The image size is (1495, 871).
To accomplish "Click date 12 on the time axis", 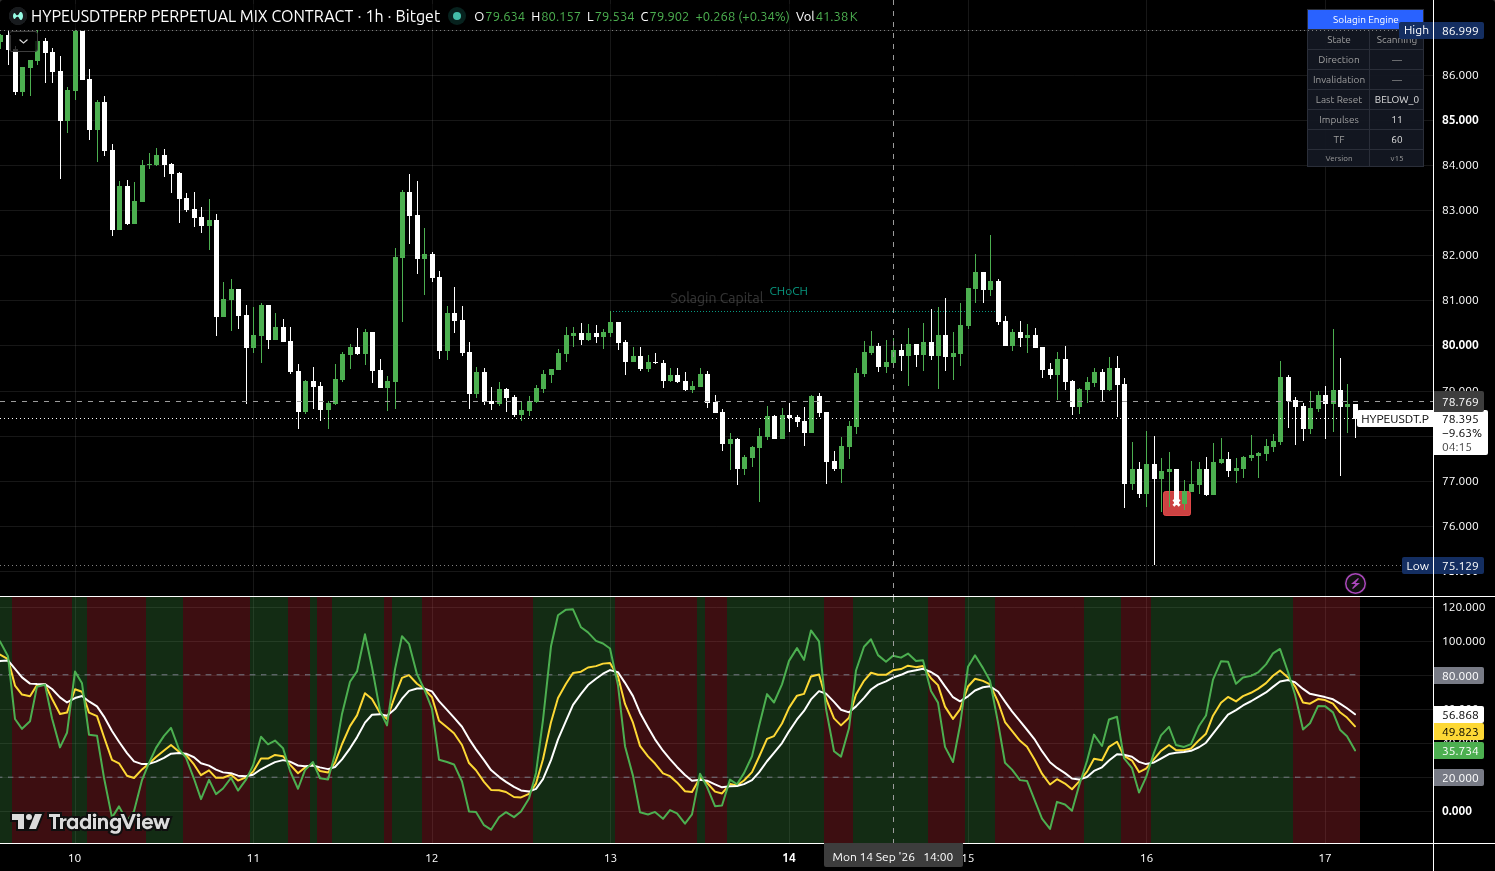I will [x=432, y=858].
